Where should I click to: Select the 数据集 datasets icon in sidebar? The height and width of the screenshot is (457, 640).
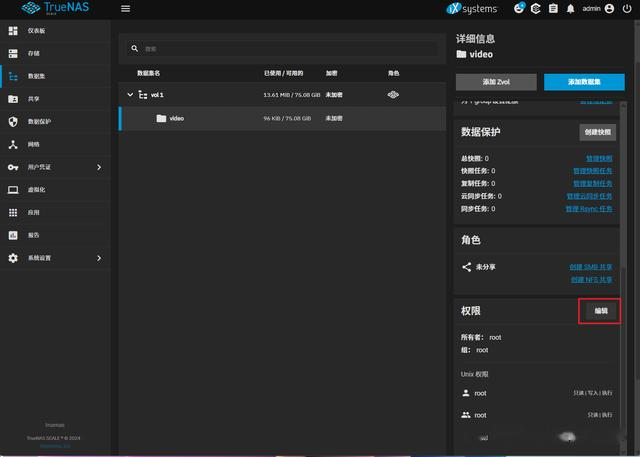click(x=13, y=76)
